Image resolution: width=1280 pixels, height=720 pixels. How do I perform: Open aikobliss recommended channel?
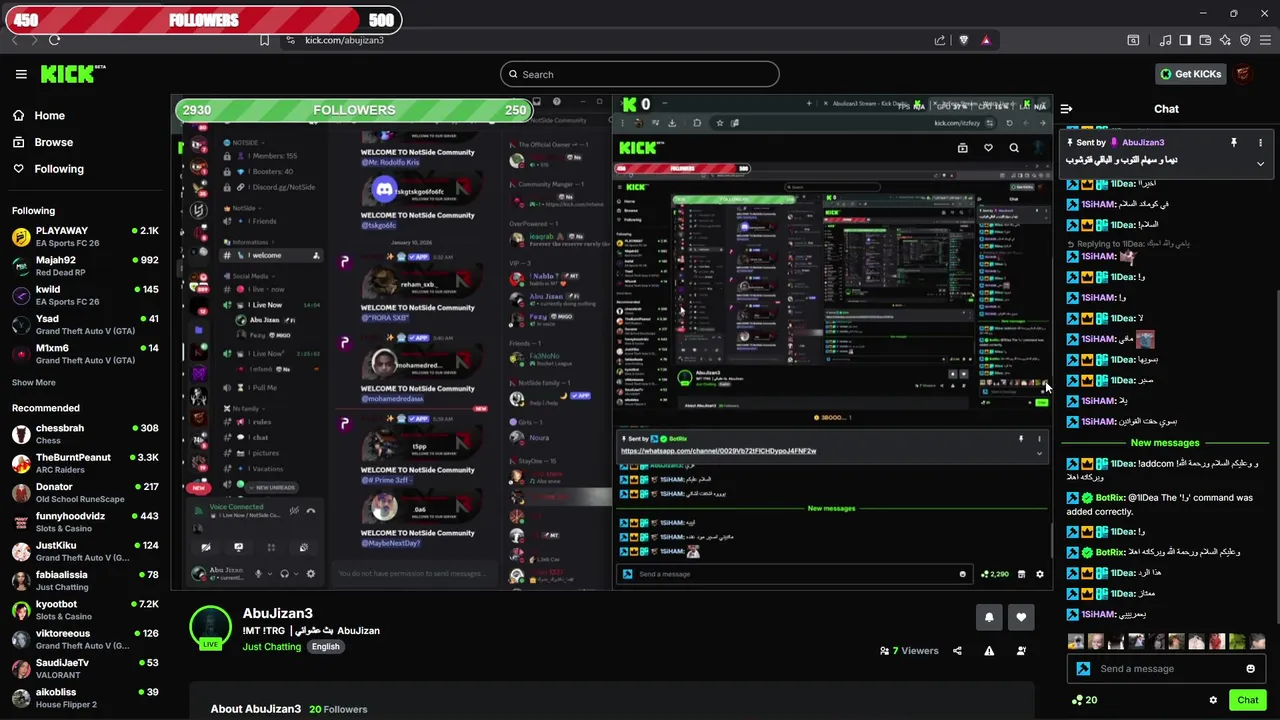click(x=85, y=698)
